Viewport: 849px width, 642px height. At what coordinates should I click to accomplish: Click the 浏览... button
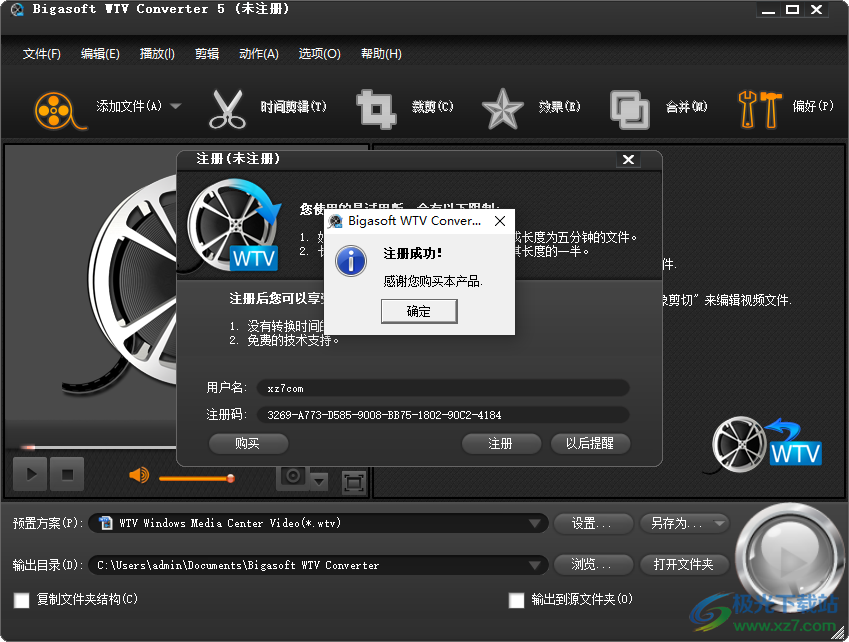coord(593,565)
